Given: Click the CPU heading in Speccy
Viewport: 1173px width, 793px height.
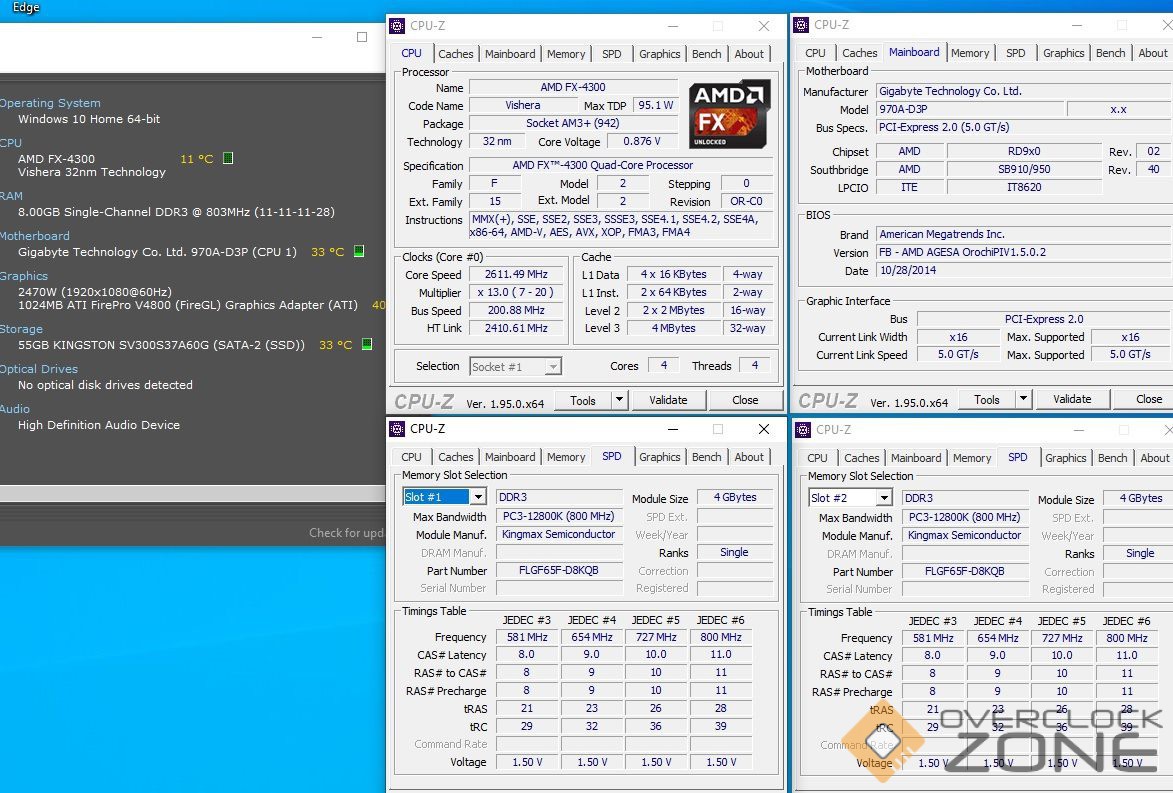Looking at the screenshot, I should (10, 143).
